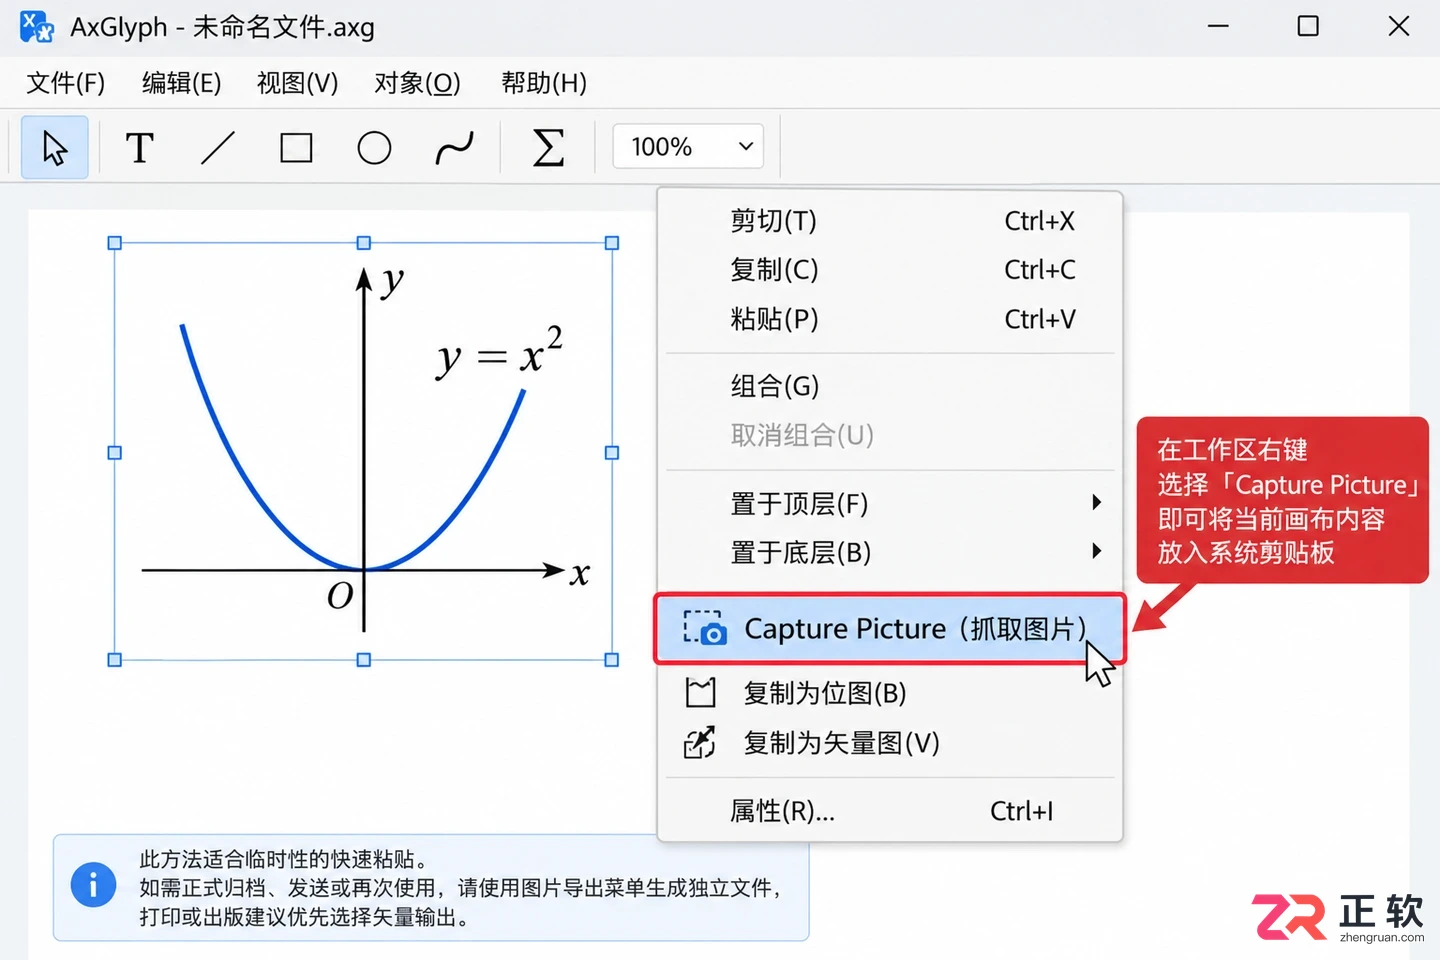The image size is (1440, 960).
Task: Open the 对象(O) menu
Action: [417, 83]
